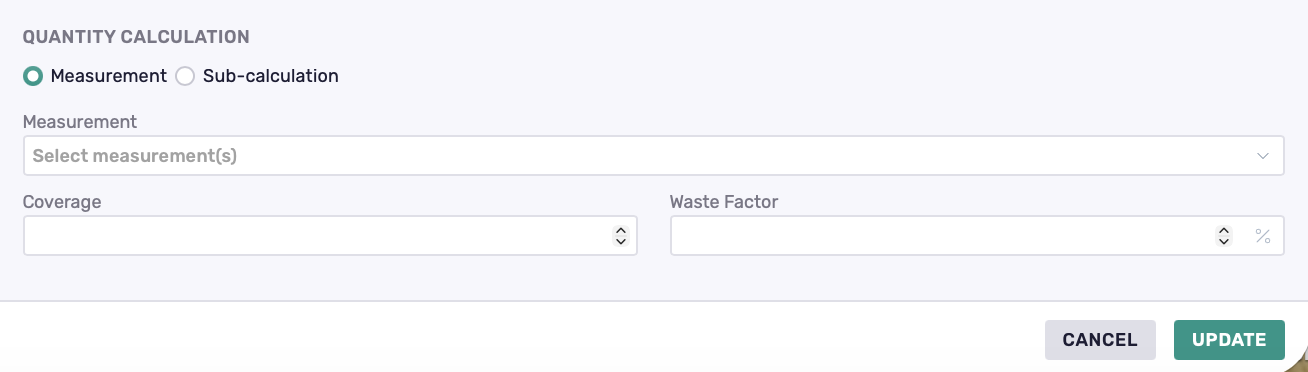Click the Sub-calculation label text
The image size is (1308, 372).
pyautogui.click(x=271, y=76)
